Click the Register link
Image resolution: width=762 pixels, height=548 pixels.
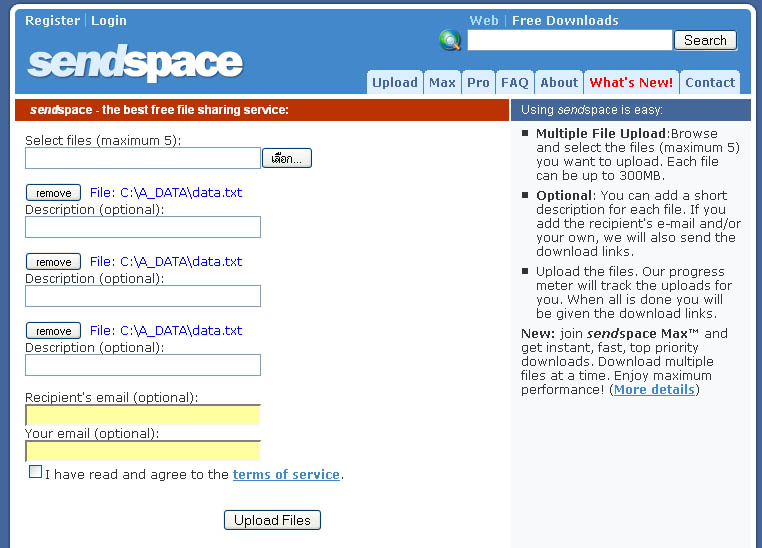click(52, 20)
